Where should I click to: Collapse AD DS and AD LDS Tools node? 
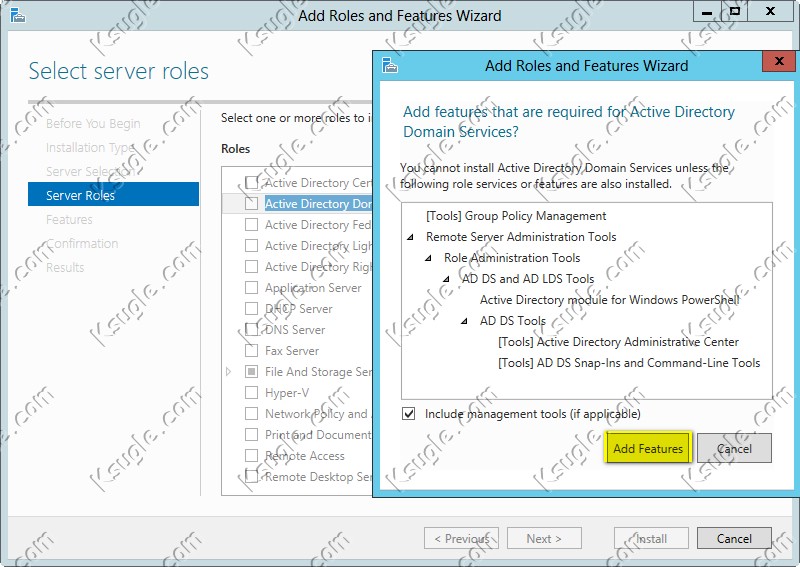[446, 279]
